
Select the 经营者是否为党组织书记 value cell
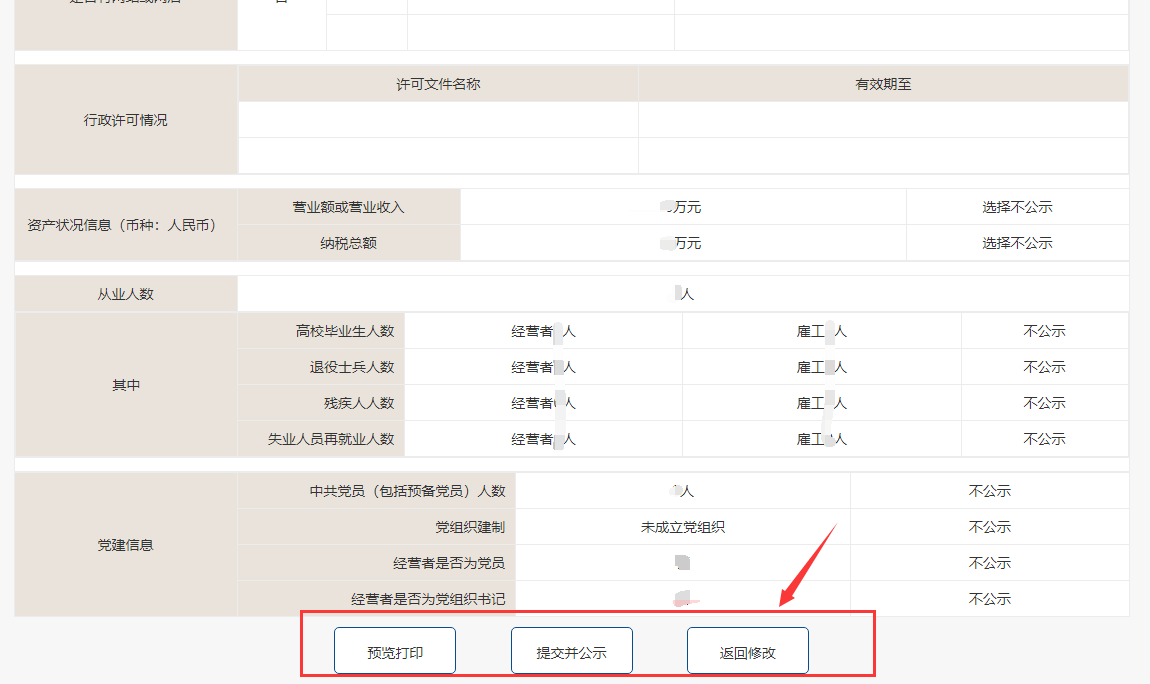681,599
